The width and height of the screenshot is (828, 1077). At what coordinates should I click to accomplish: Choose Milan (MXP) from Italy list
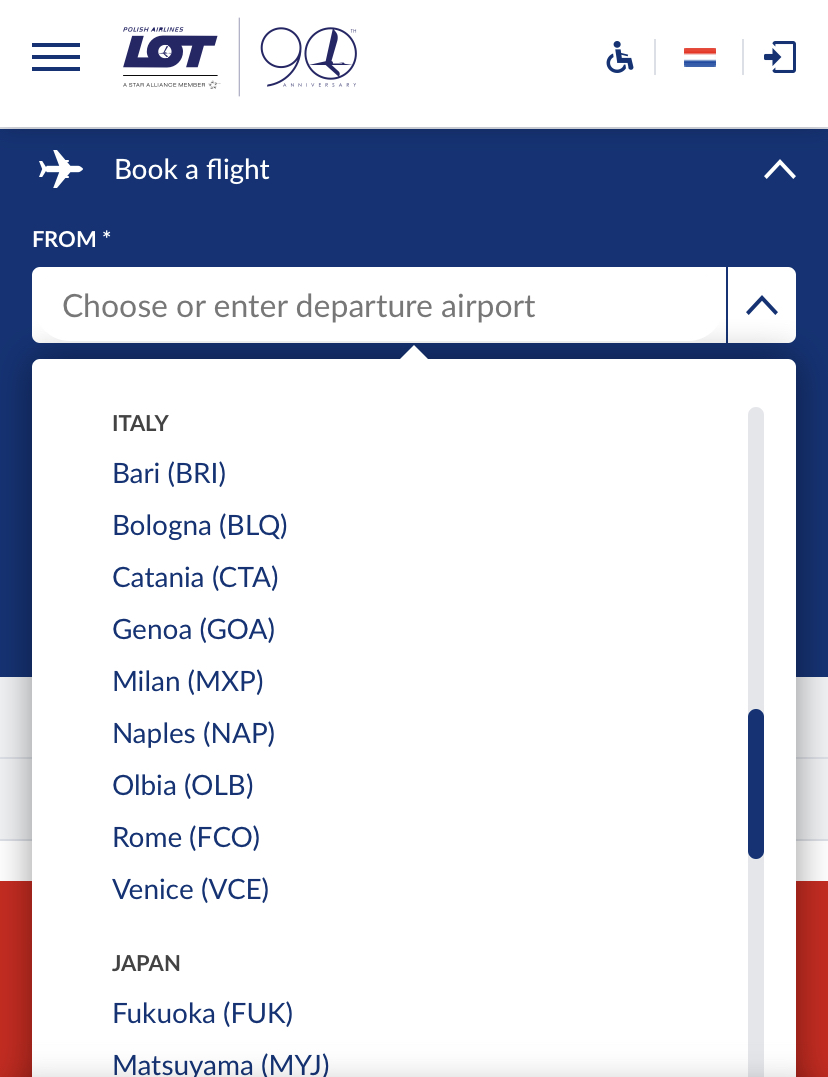(x=188, y=681)
